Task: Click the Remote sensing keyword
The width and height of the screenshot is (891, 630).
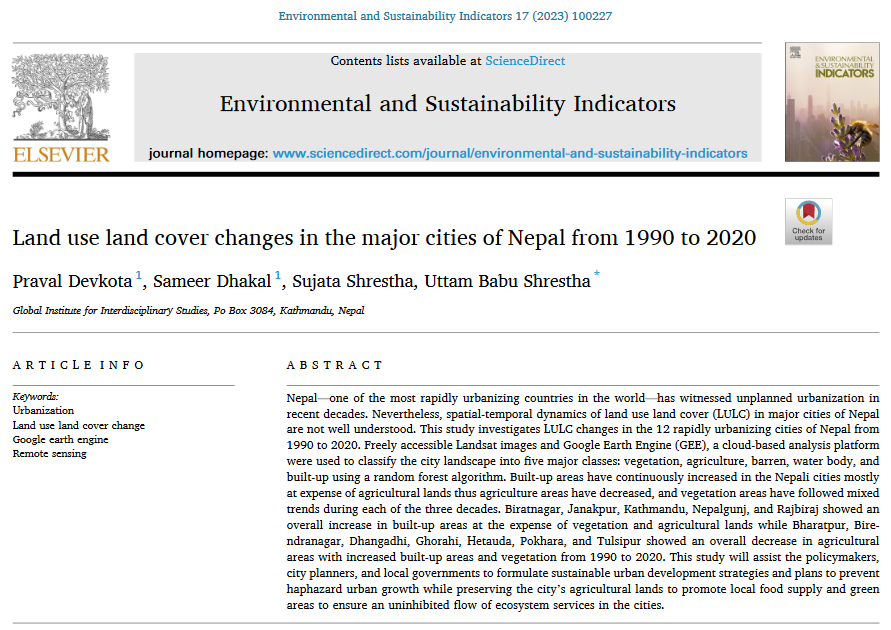Action: pyautogui.click(x=49, y=454)
